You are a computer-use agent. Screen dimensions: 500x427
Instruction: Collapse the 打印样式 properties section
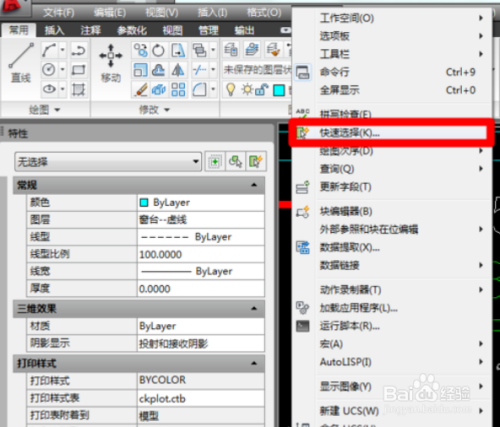tap(254, 363)
